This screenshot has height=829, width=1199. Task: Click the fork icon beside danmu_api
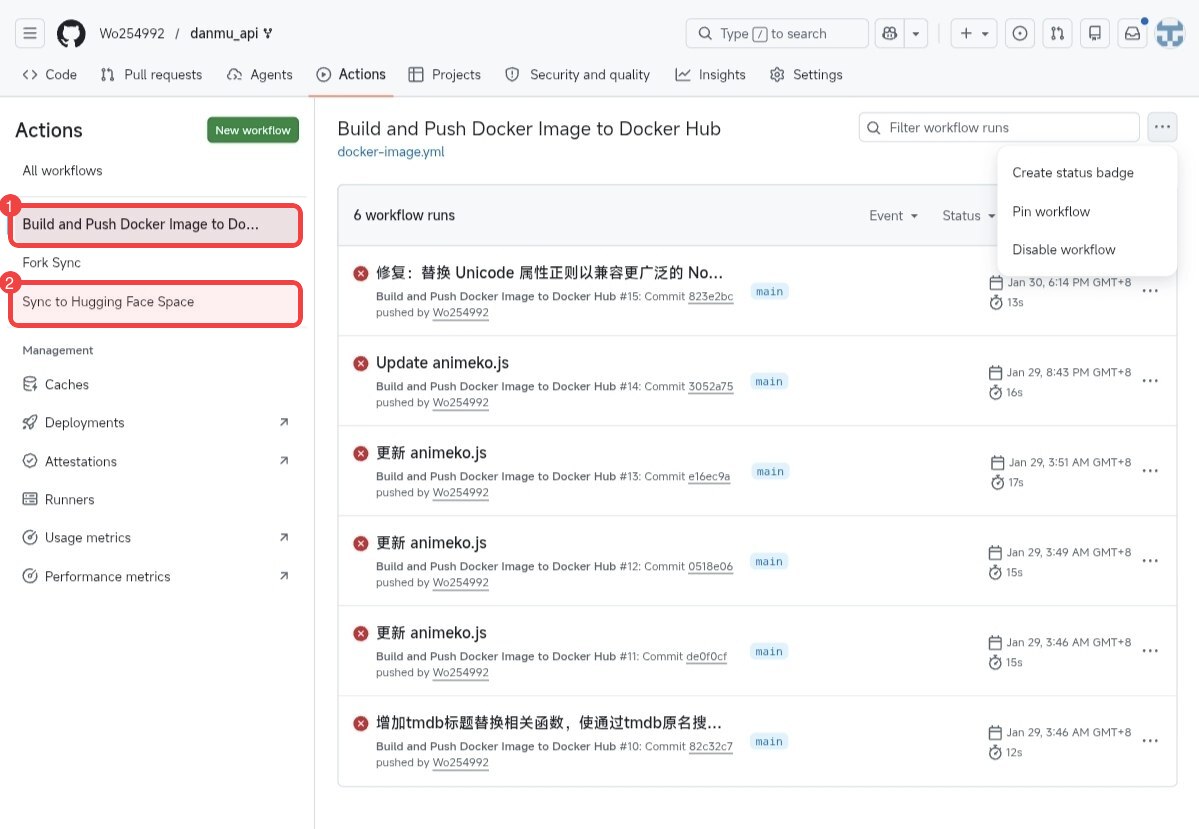(x=268, y=33)
